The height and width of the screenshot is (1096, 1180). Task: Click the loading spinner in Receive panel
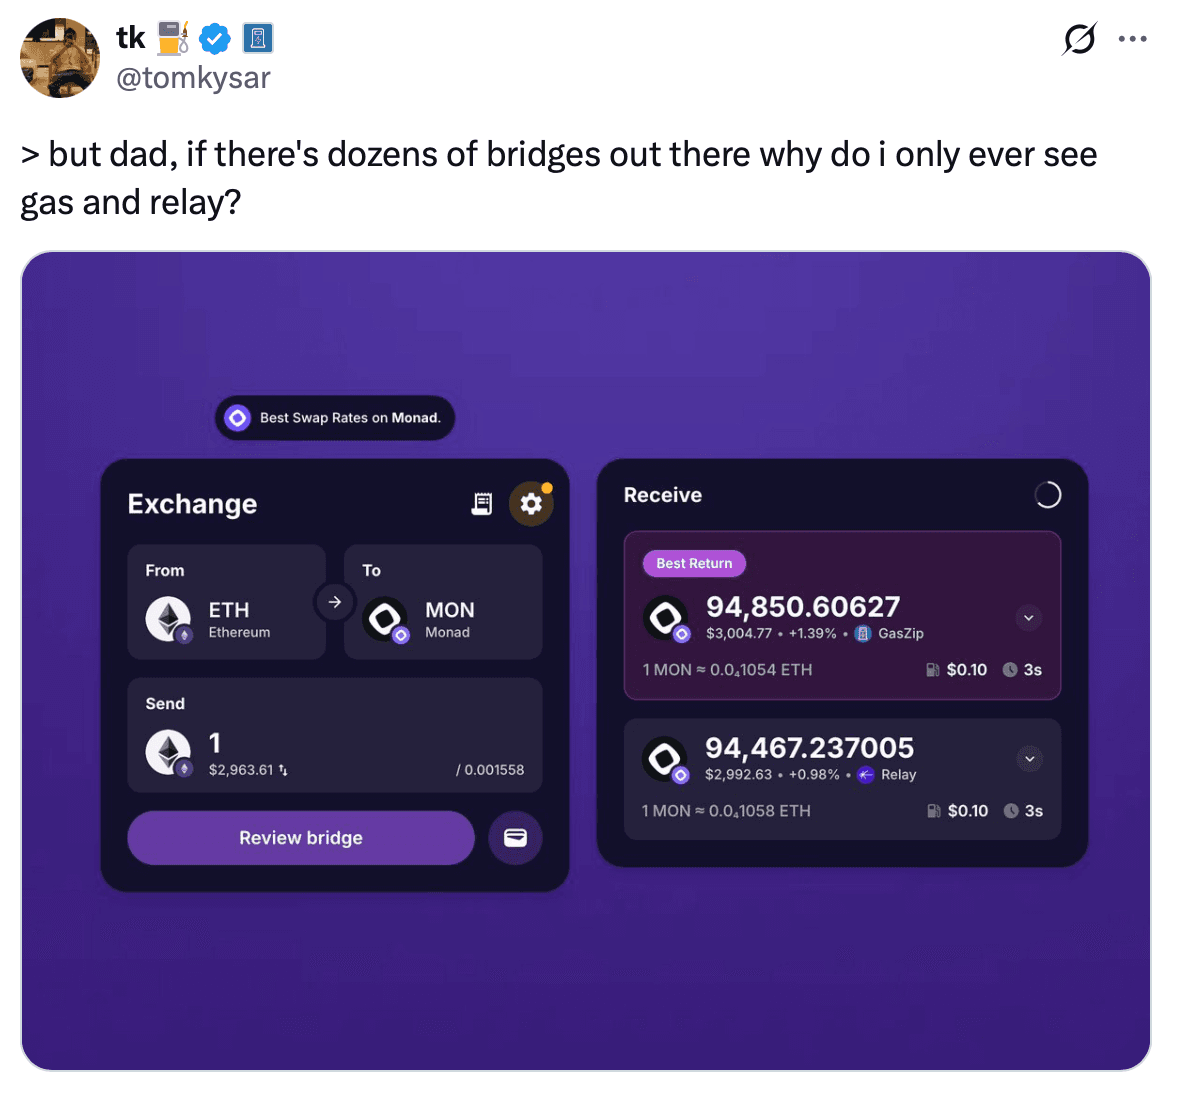pyautogui.click(x=1047, y=495)
